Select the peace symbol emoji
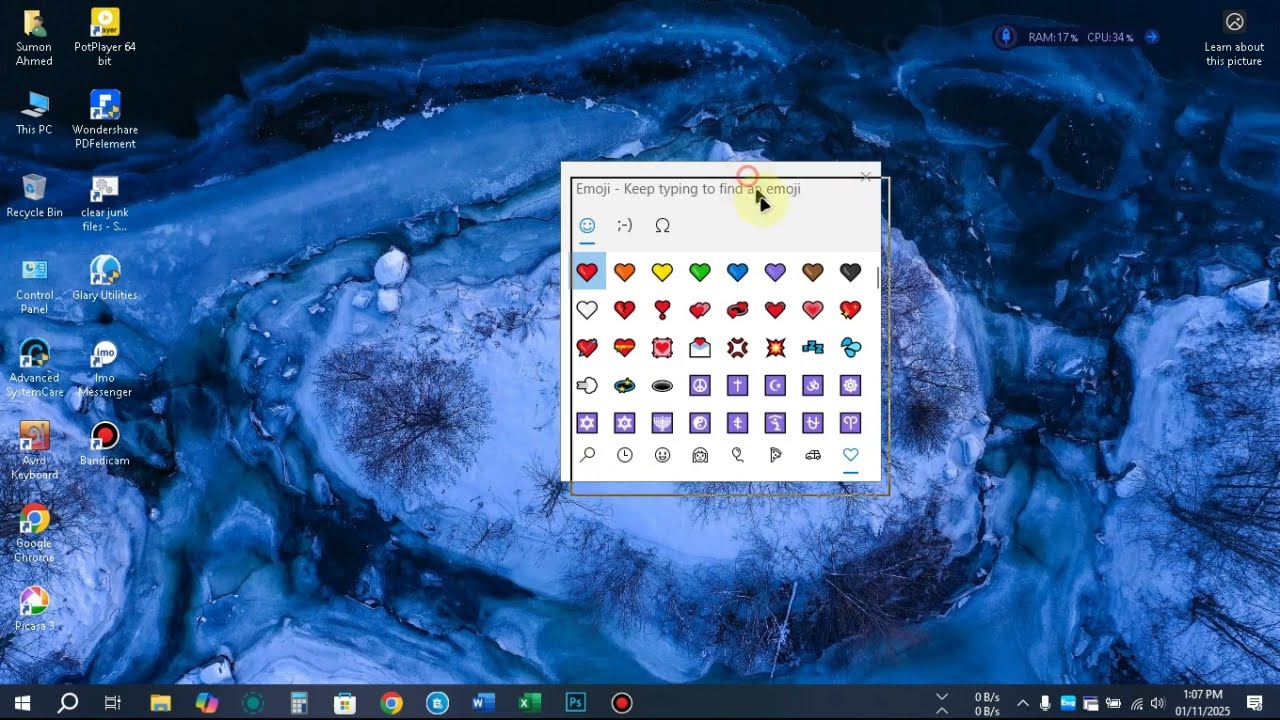 (700, 386)
